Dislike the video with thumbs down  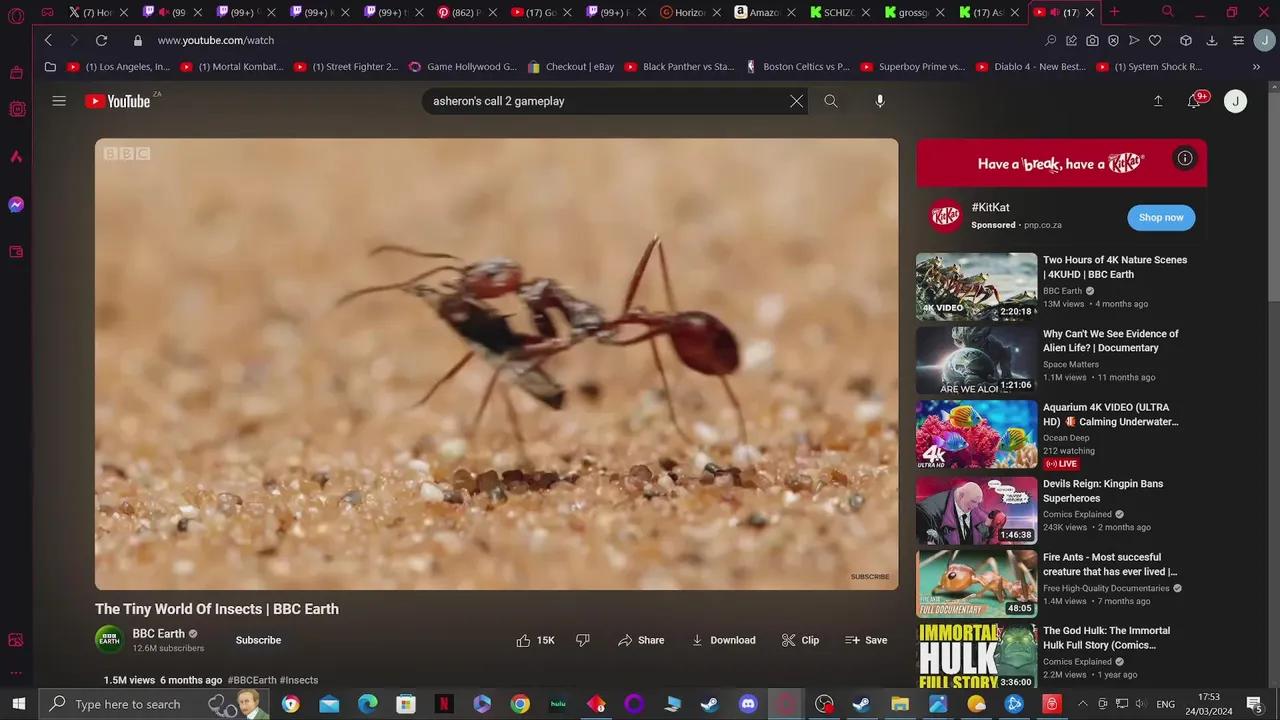(x=583, y=640)
